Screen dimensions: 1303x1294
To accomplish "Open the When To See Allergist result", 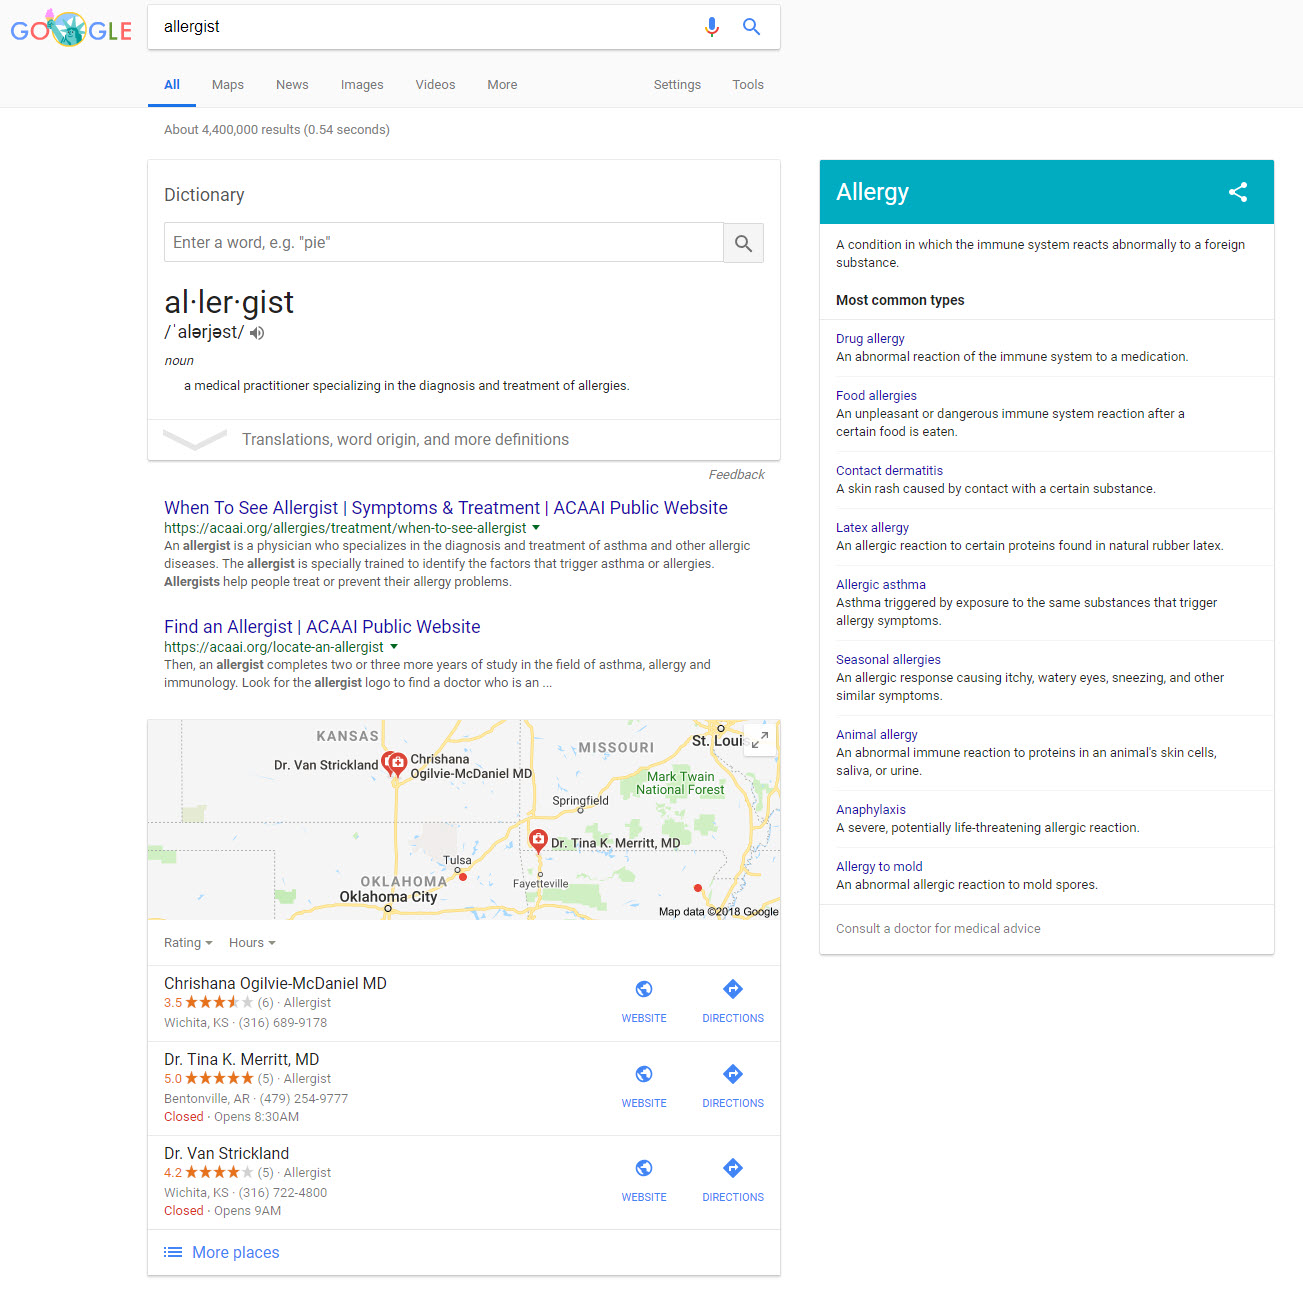I will point(446,508).
